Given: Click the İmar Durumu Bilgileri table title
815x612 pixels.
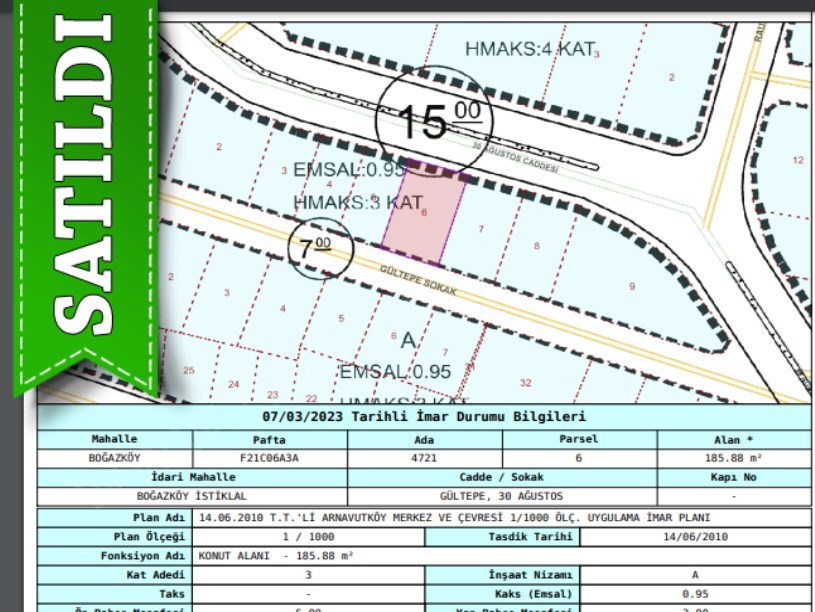Looking at the screenshot, I should (x=424, y=417).
